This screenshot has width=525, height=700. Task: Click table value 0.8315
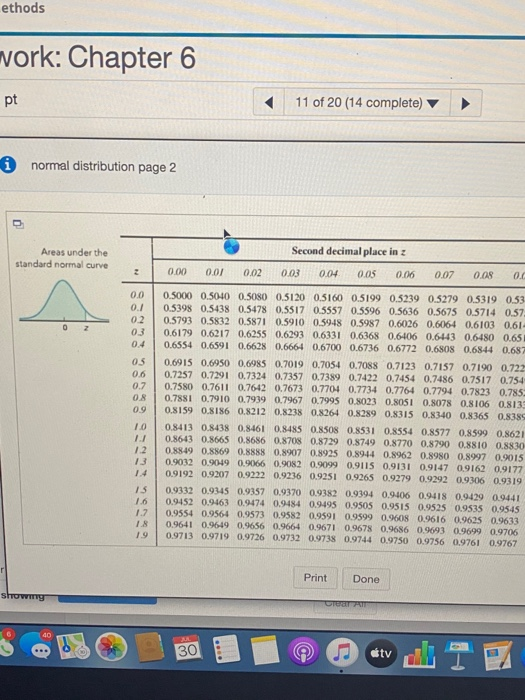399,414
